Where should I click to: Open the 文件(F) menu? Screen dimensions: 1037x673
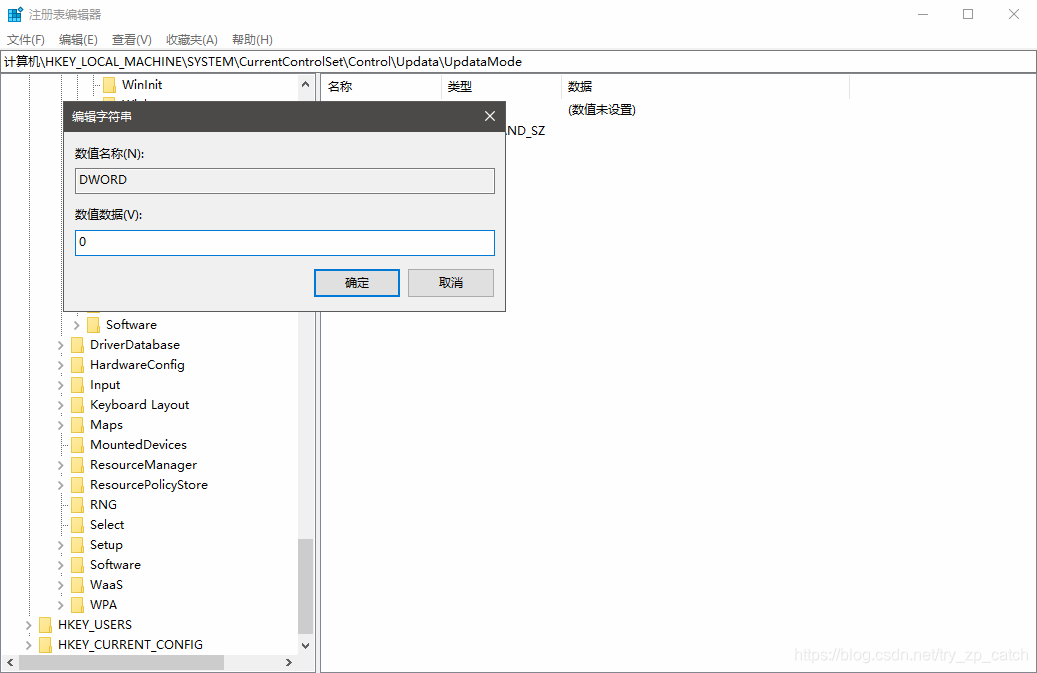(26, 40)
